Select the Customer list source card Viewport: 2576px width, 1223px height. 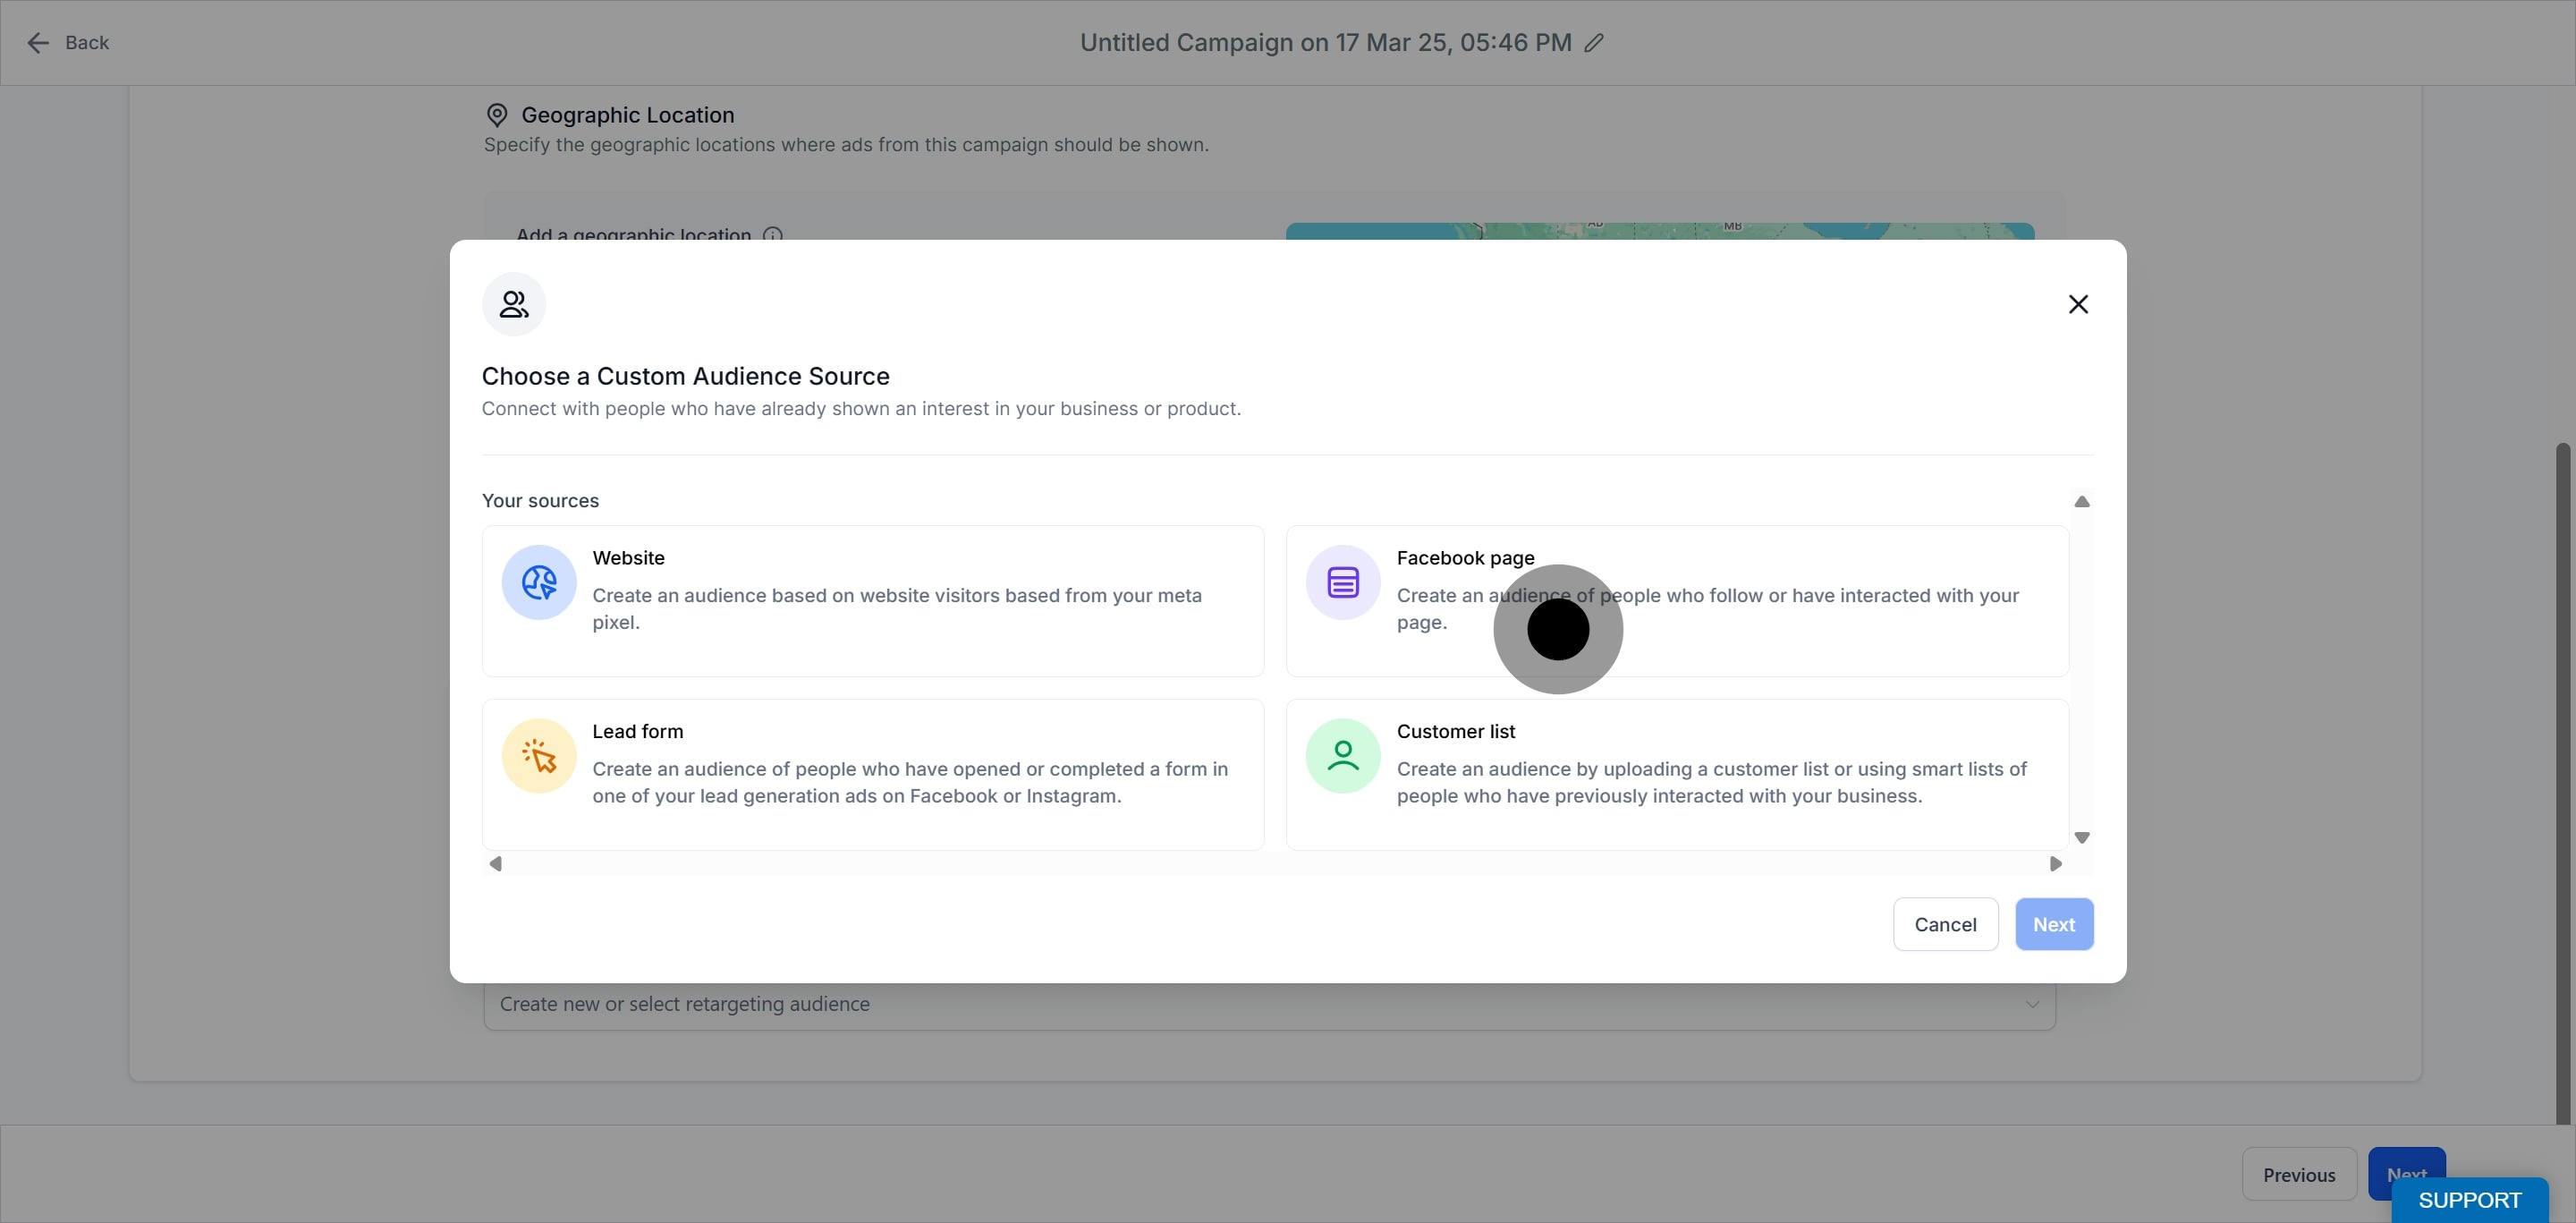[1676, 775]
